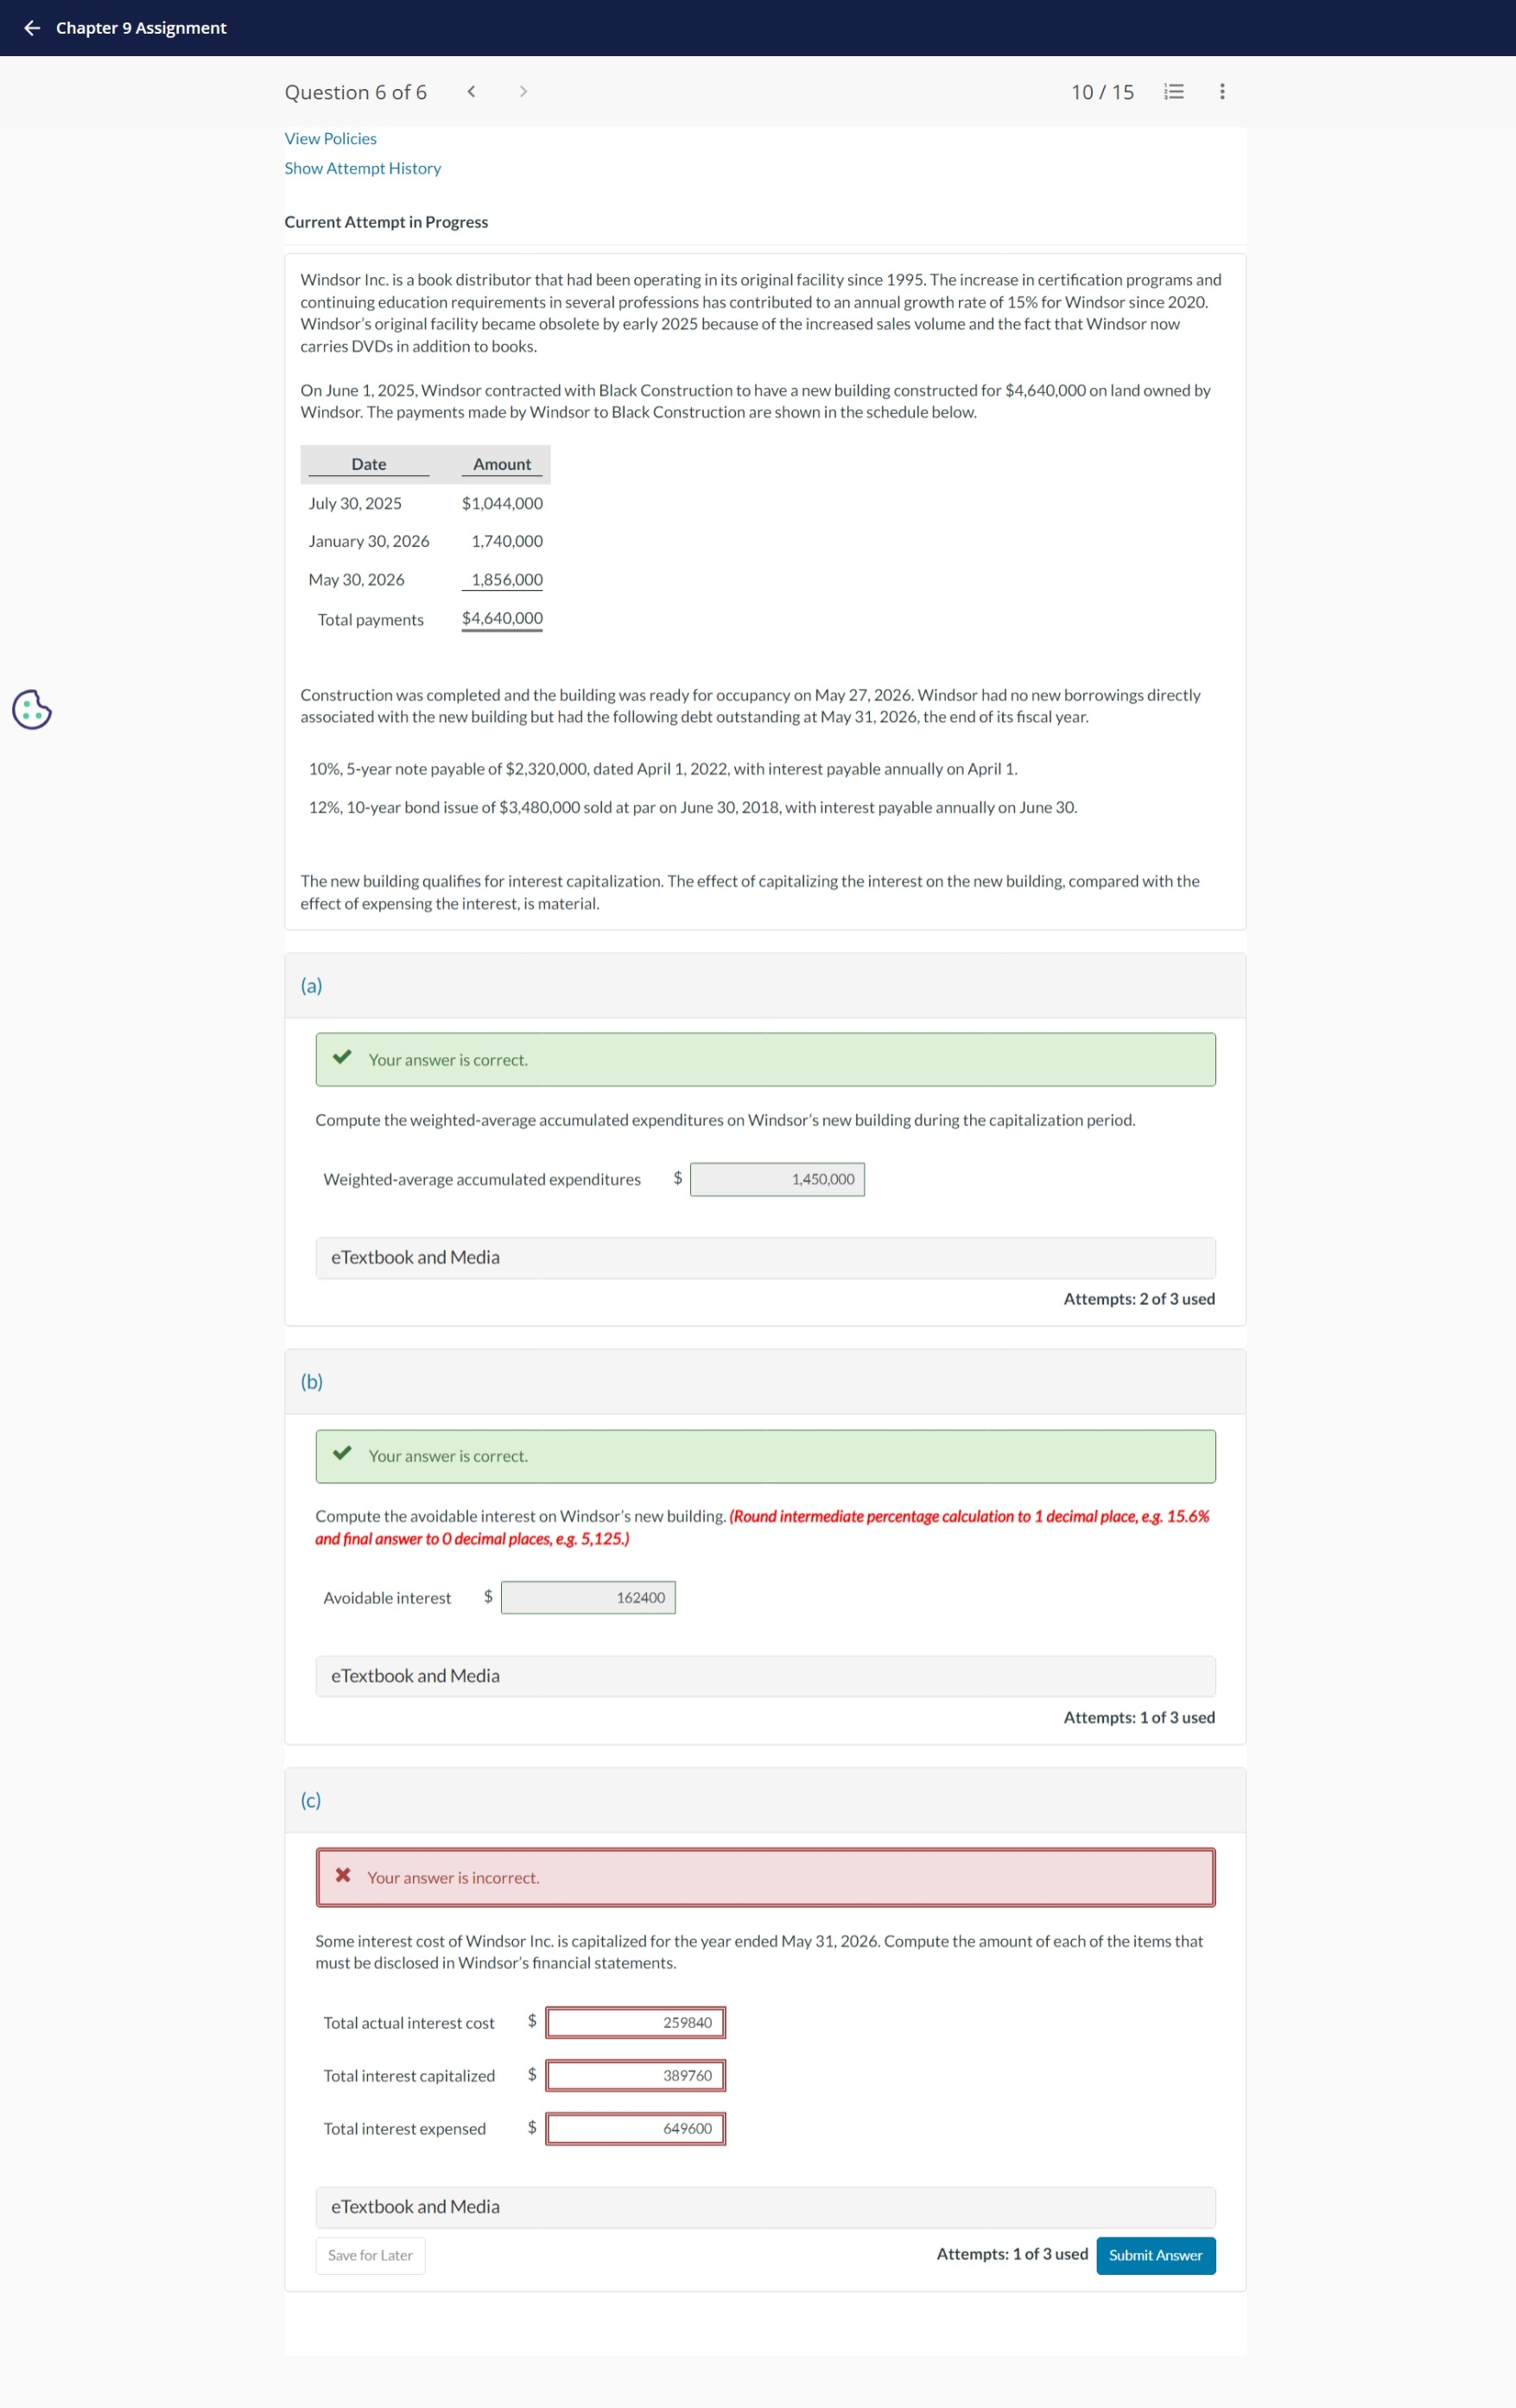Click the 'Your answer is incorrect.' message
Image resolution: width=1516 pixels, height=2408 pixels.
tap(453, 1878)
